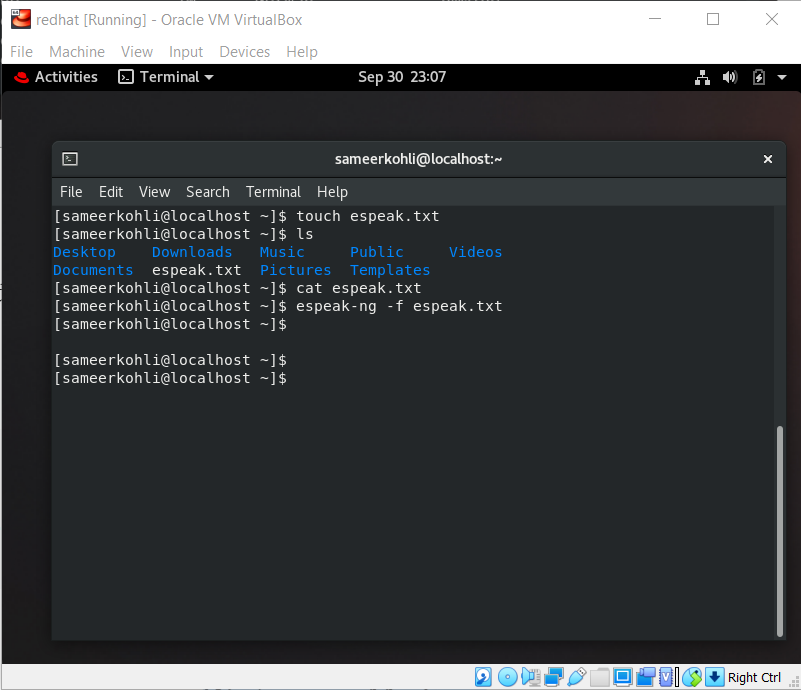Expand the VirtualBox bottom-right arrow menu
This screenshot has width=801, height=690.
click(714, 677)
